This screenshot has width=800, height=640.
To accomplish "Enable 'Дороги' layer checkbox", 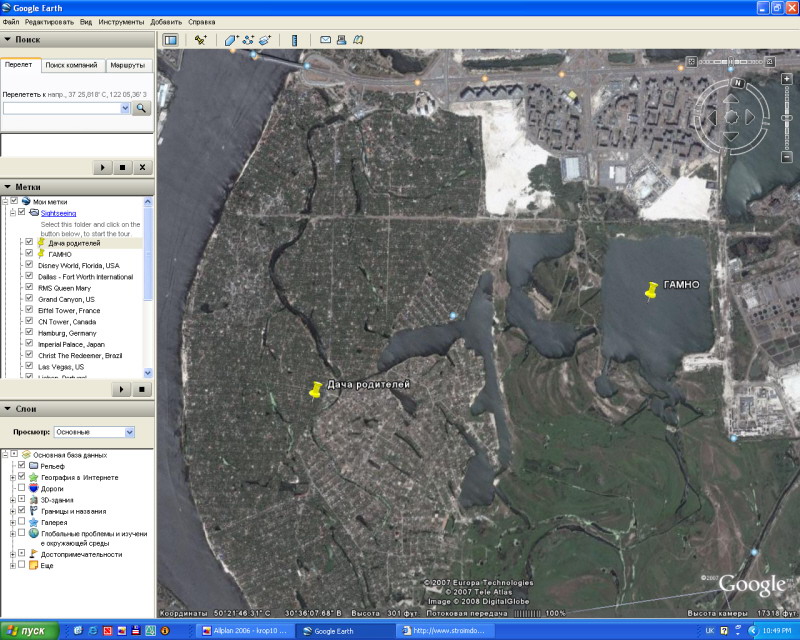I will (x=21, y=487).
